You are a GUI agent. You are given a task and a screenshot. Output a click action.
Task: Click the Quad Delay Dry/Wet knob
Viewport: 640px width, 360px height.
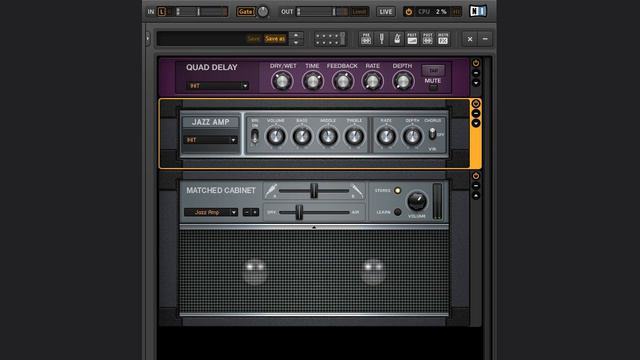pos(282,81)
